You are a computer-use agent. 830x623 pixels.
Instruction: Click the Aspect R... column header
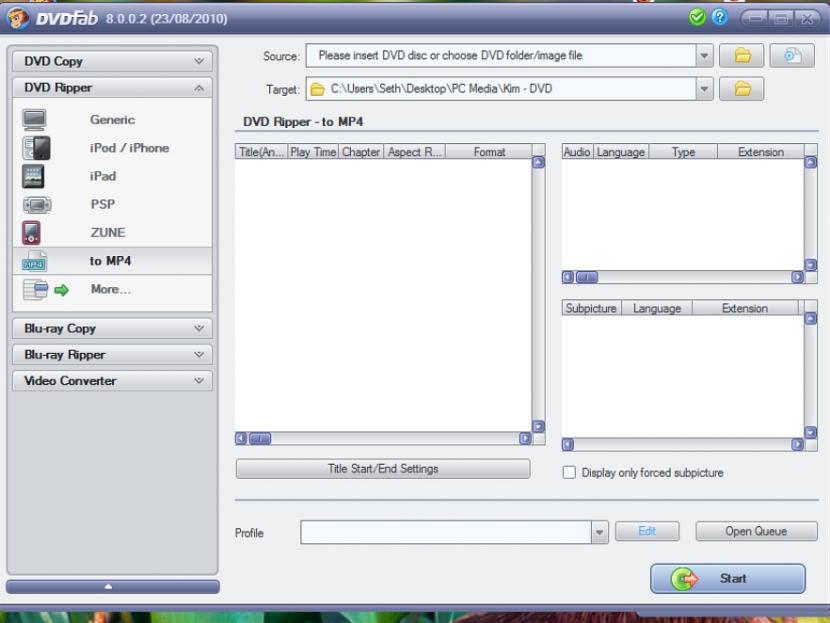click(x=414, y=152)
